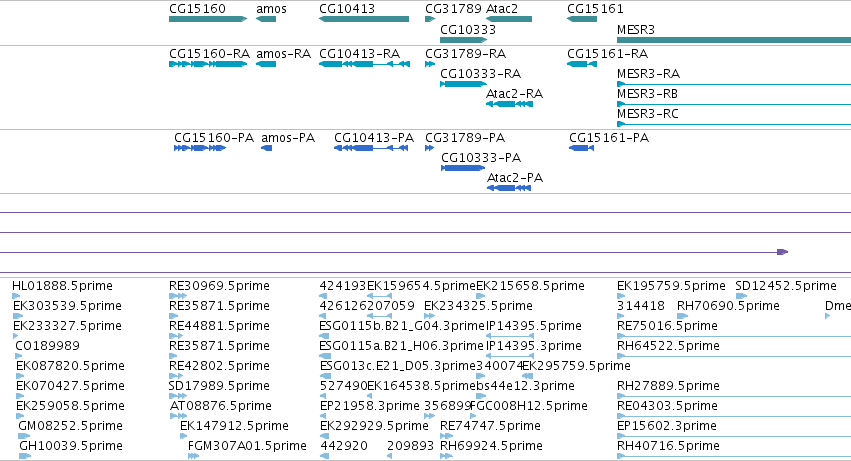Select EST EK070427.5prime
Image resolution: width=851 pixels, height=461 pixels.
click(x=71, y=386)
